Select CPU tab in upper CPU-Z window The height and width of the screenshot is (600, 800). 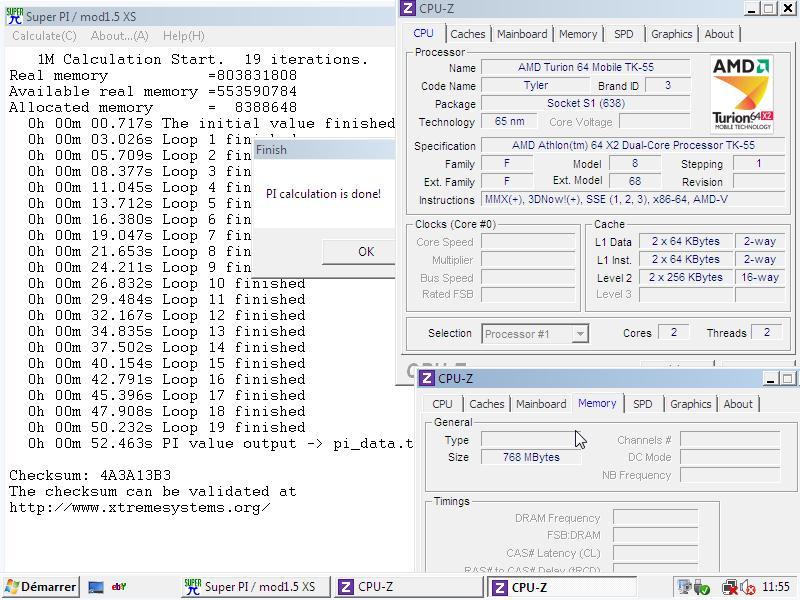point(423,33)
